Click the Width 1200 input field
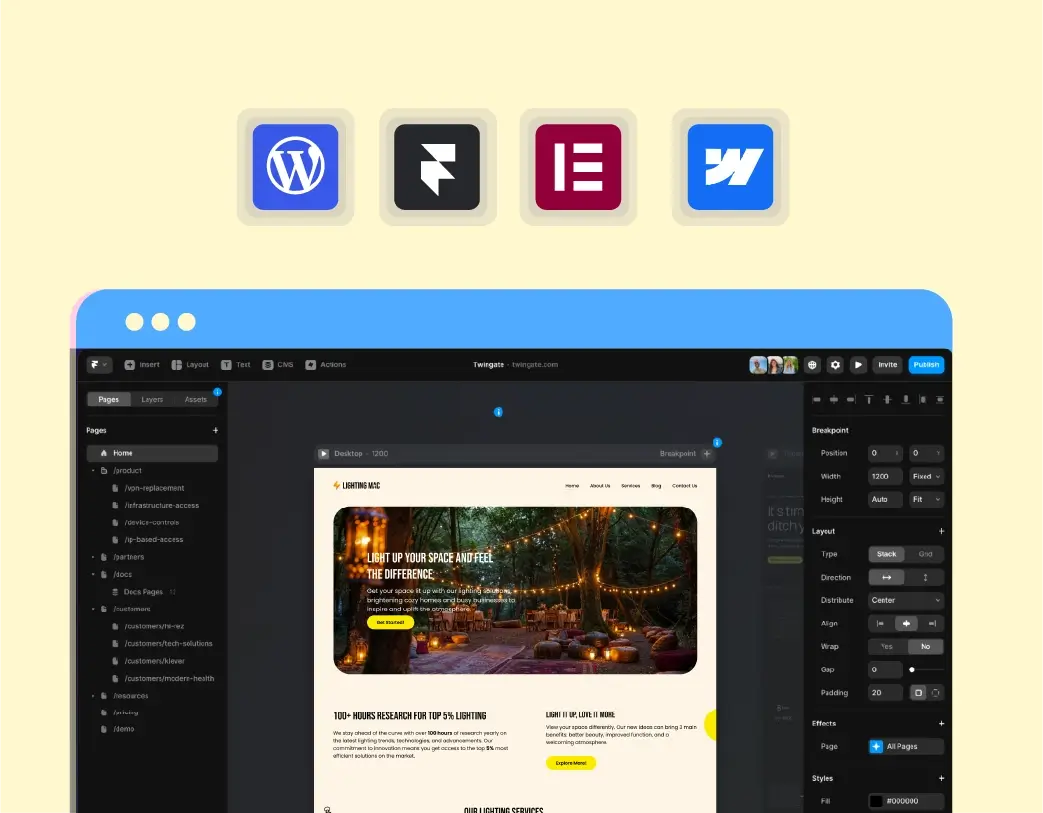This screenshot has height=813, width=1043. (885, 476)
